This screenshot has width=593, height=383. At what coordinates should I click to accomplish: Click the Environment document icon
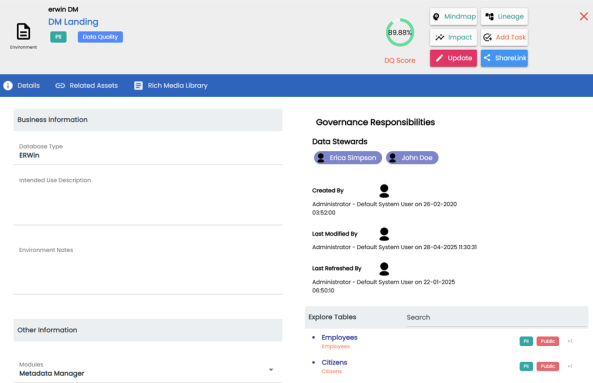coord(23,31)
